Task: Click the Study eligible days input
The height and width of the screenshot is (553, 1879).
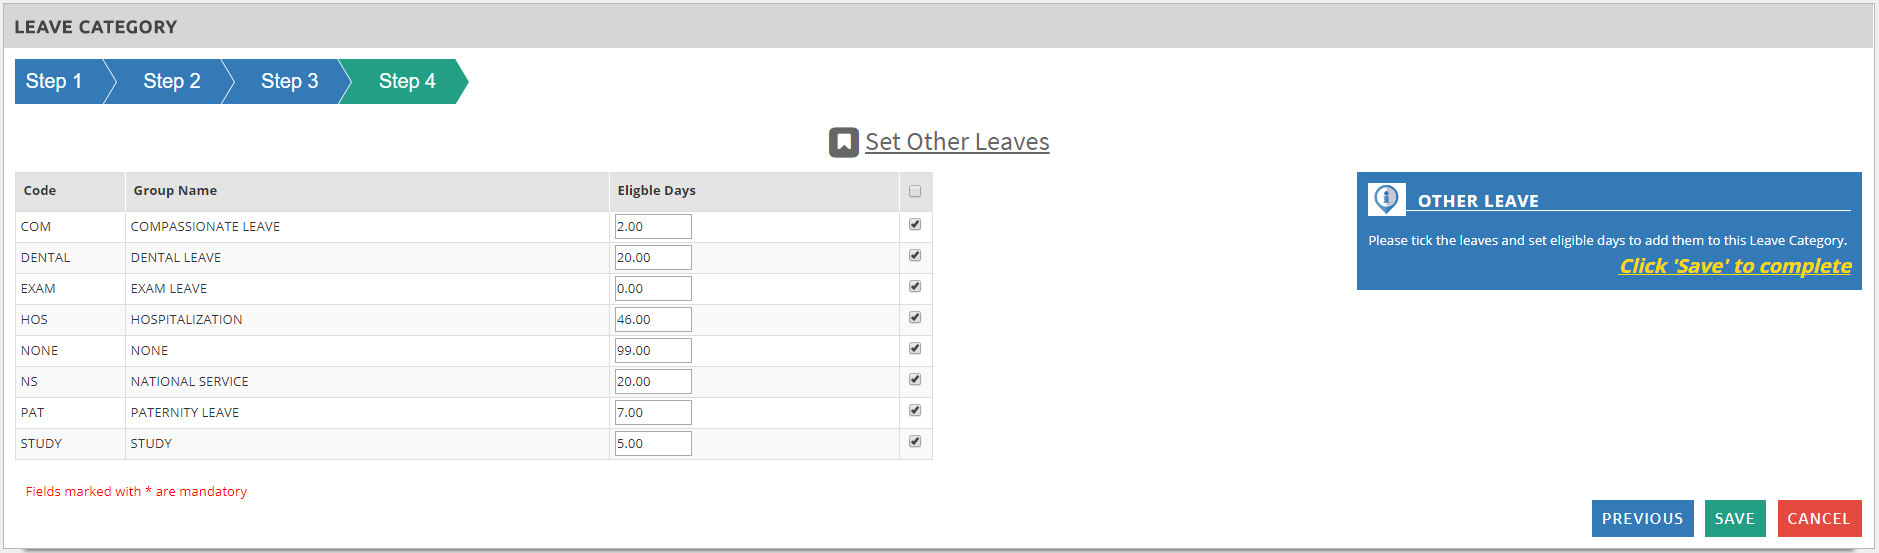Action: coord(653,444)
